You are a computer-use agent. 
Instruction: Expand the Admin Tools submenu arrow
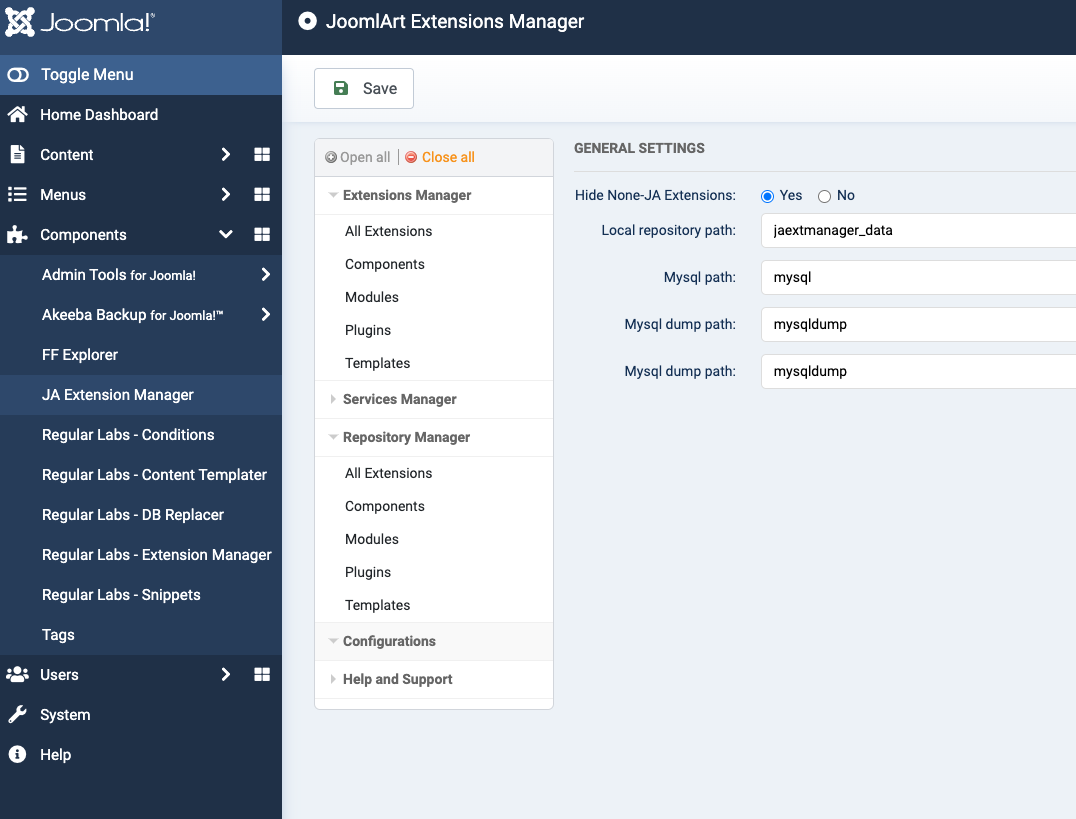pos(266,274)
